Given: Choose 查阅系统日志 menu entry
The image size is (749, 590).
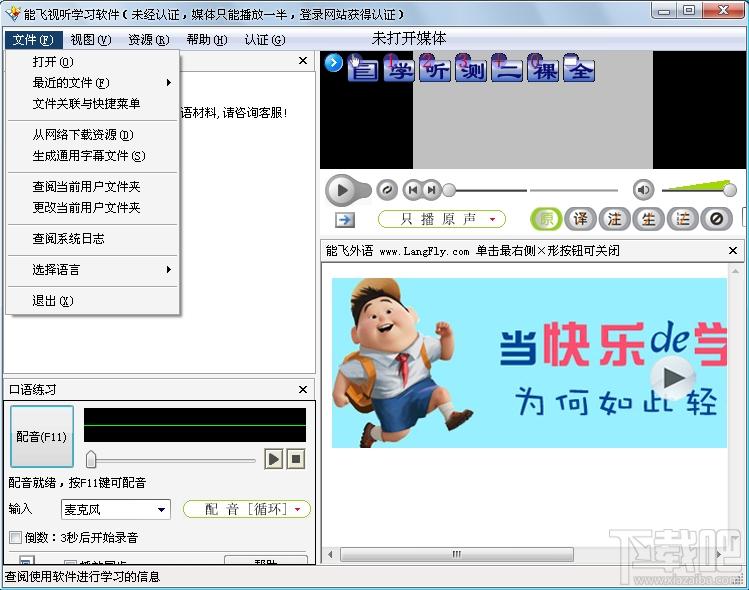Looking at the screenshot, I should pos(93,239).
